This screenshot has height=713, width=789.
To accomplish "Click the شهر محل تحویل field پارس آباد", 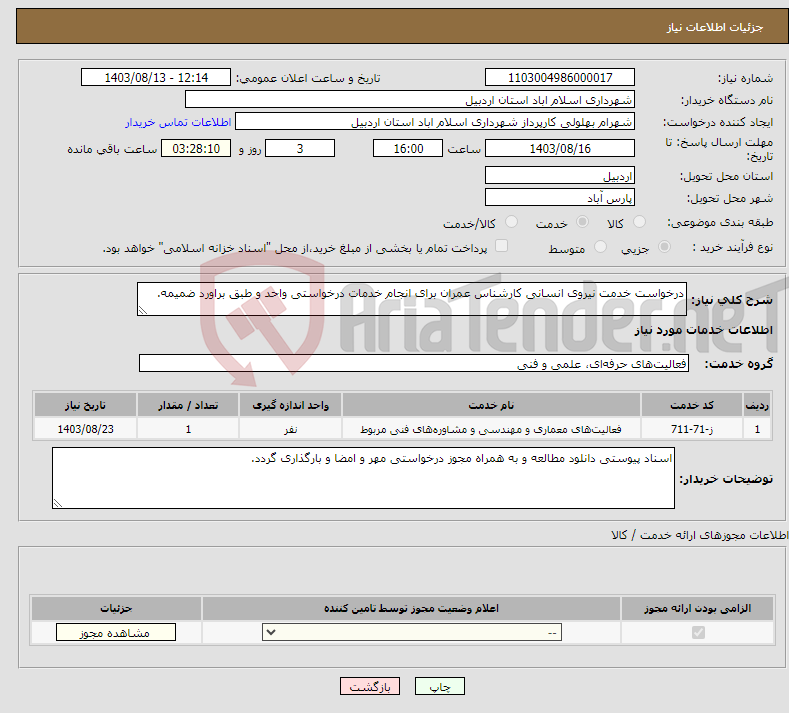I will (560, 197).
